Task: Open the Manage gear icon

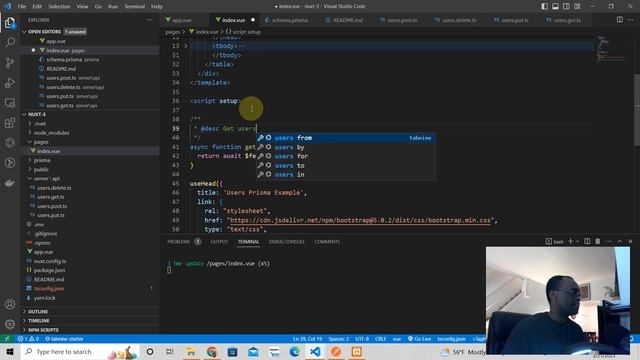Action: 10,324
